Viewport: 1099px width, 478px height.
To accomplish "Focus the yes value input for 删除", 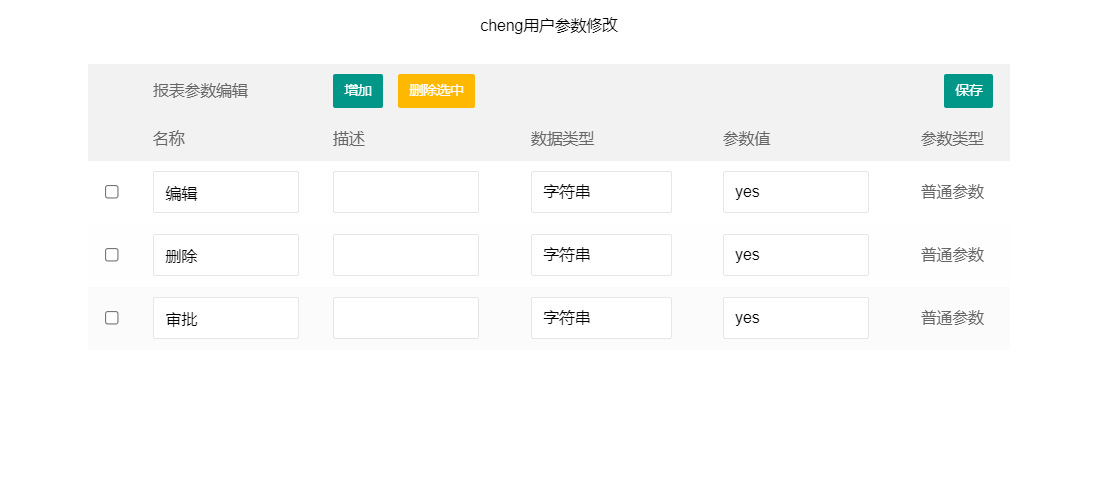I will (795, 255).
